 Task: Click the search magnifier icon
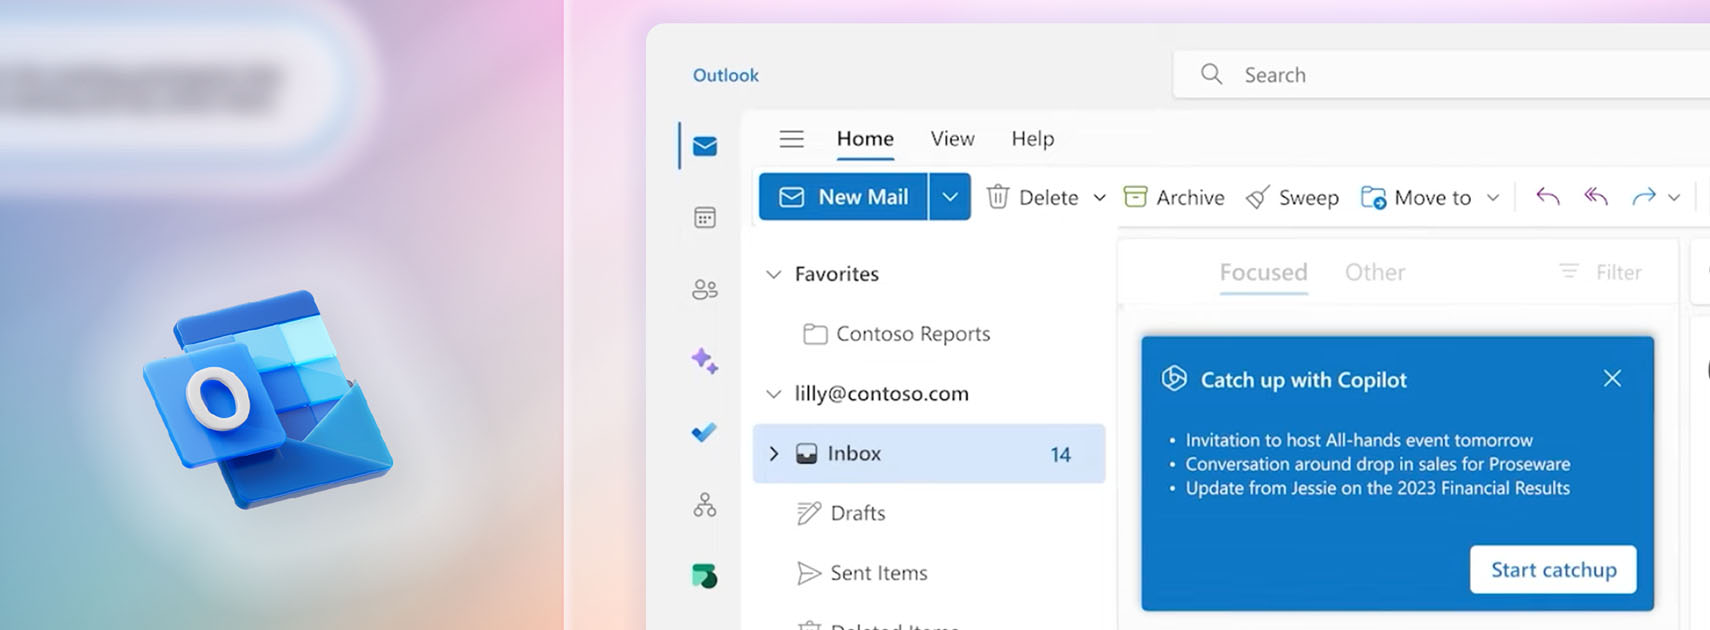1211,74
